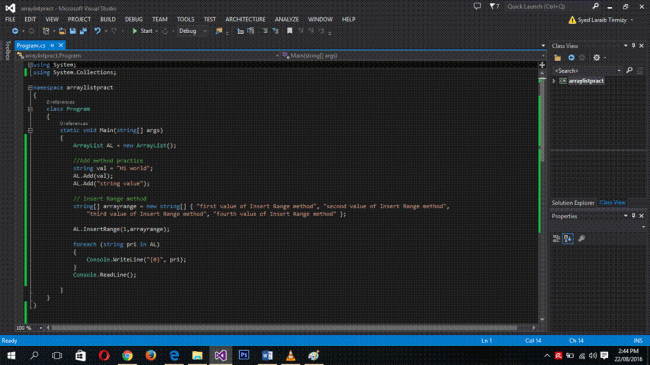This screenshot has height=365, width=650.
Task: Pin the Program.cs tab
Action: 52,45
